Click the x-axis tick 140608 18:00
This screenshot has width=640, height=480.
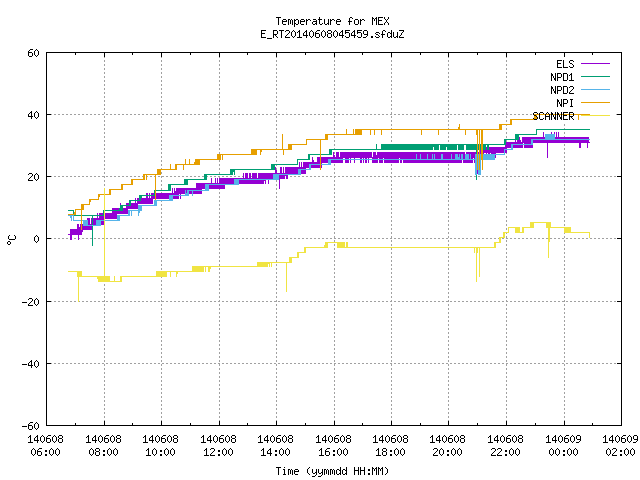391,446
